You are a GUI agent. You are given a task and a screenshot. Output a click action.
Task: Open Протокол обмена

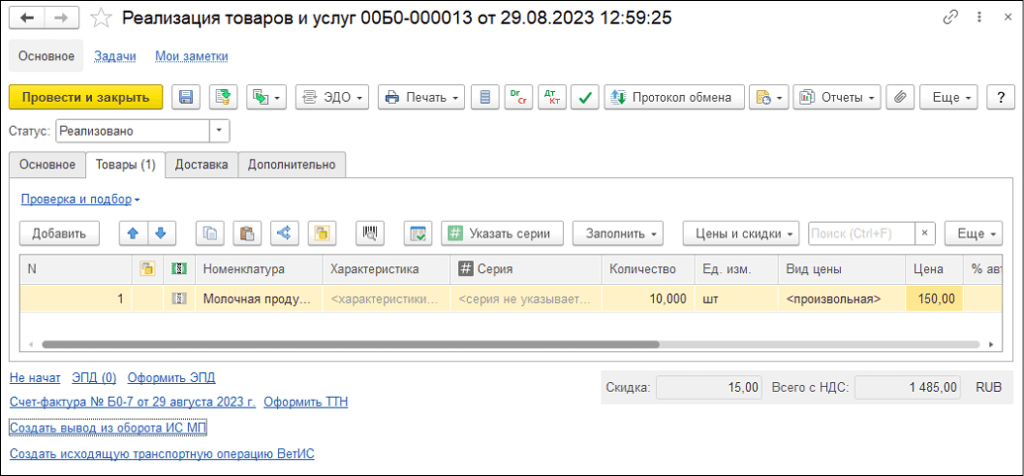click(673, 97)
